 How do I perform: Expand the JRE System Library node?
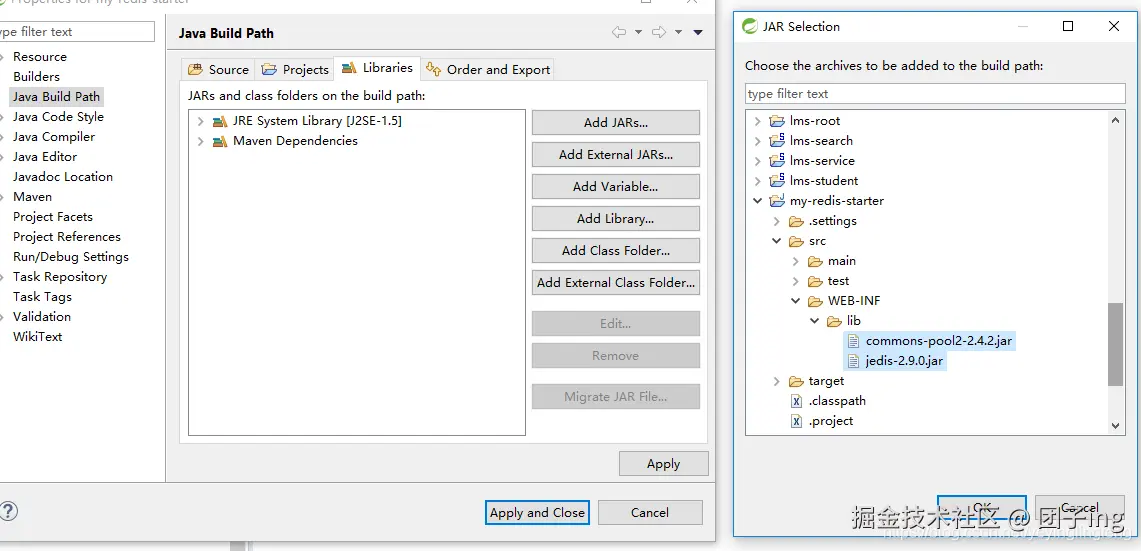click(200, 121)
